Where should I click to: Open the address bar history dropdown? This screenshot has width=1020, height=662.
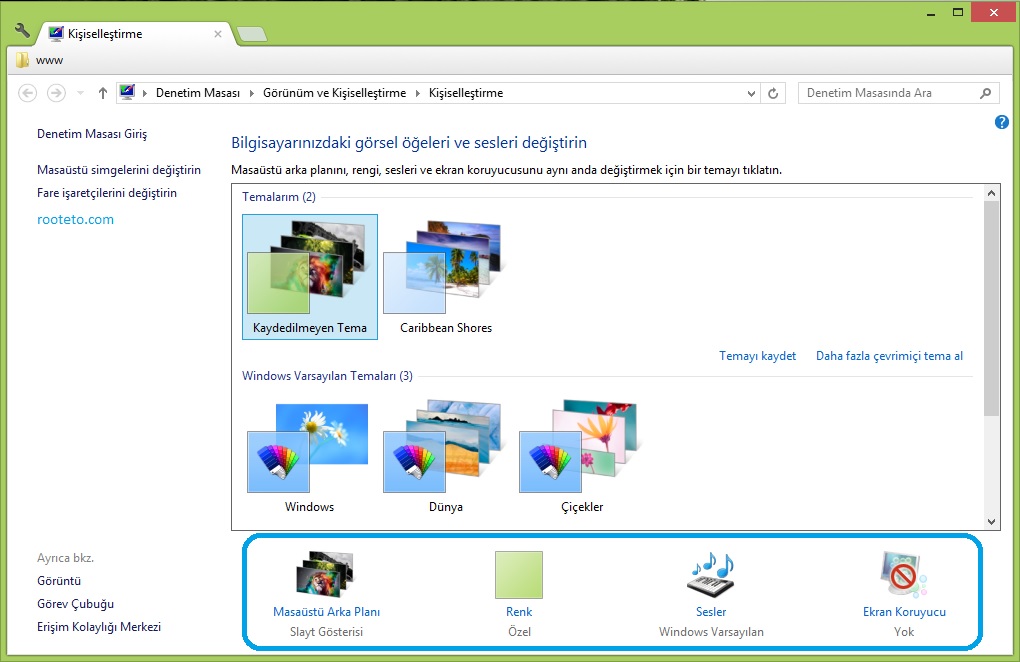(x=751, y=94)
